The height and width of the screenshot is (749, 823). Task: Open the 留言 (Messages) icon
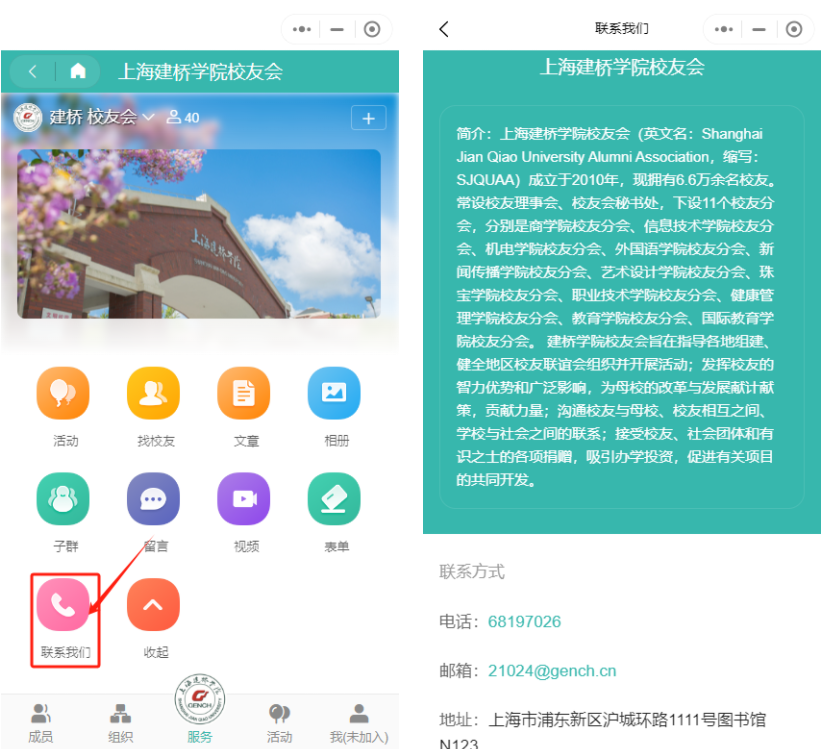pyautogui.click(x=152, y=498)
